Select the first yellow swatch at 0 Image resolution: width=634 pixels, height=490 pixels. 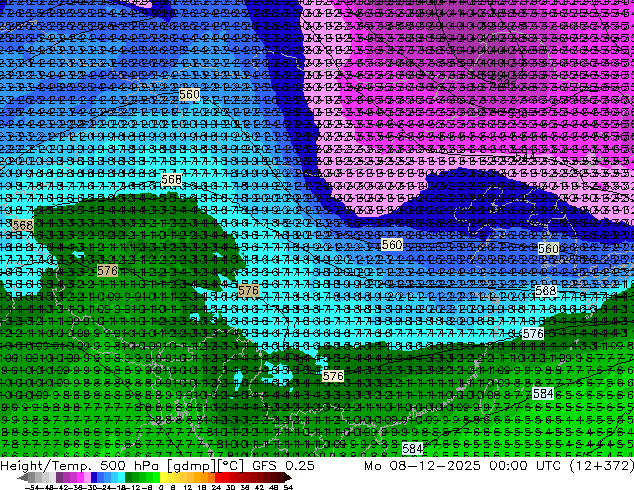pos(163,478)
